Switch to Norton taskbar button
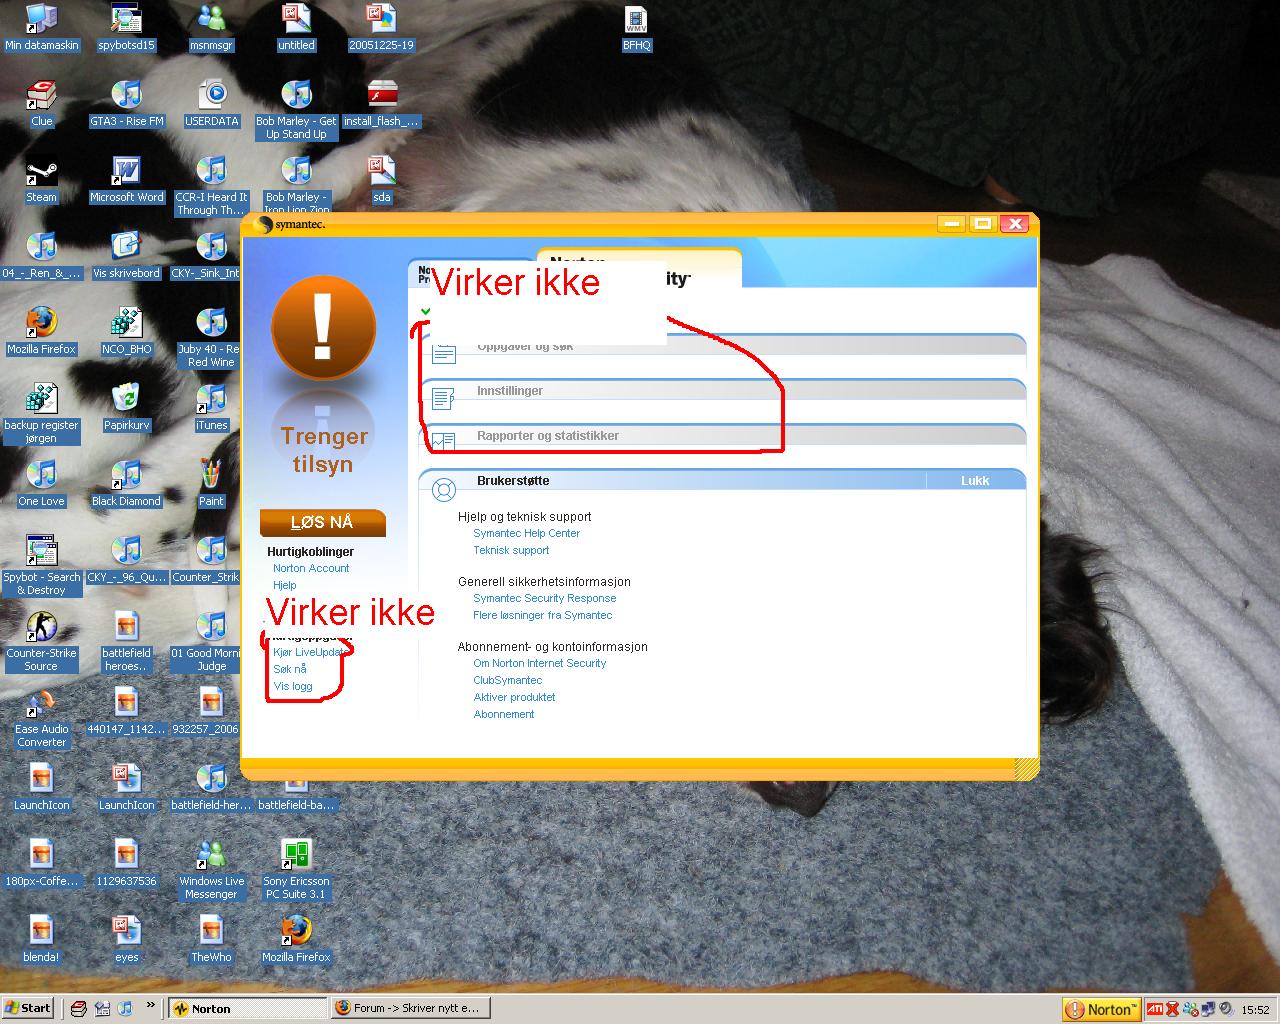This screenshot has width=1280, height=1024. [246, 1008]
